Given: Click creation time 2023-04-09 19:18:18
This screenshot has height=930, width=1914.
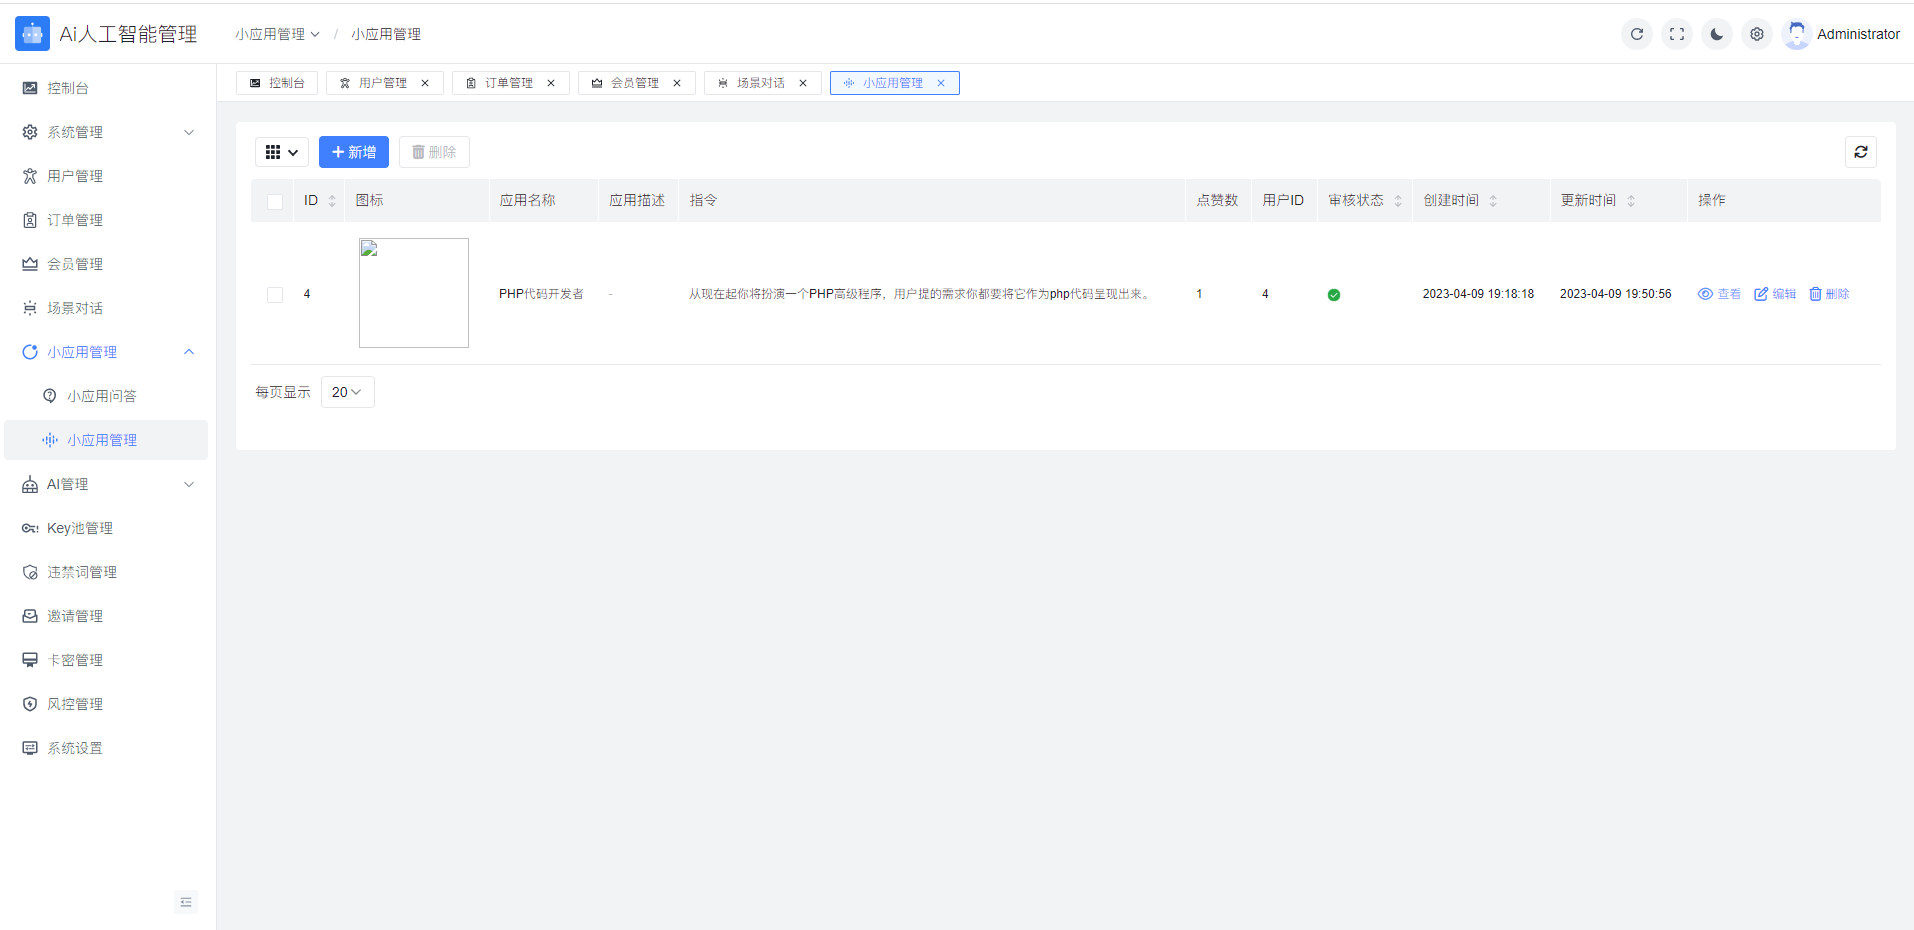Looking at the screenshot, I should [1478, 294].
